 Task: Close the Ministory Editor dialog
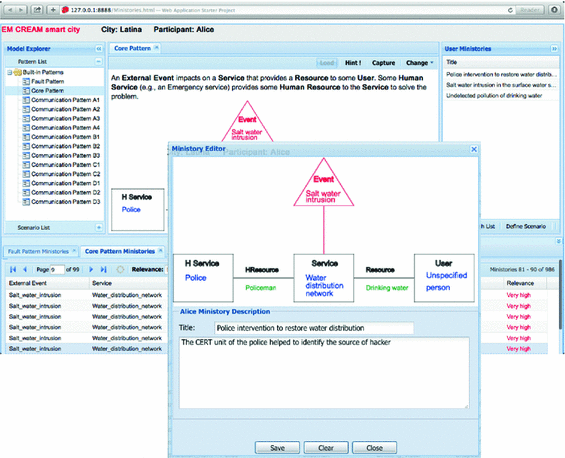coord(474,149)
